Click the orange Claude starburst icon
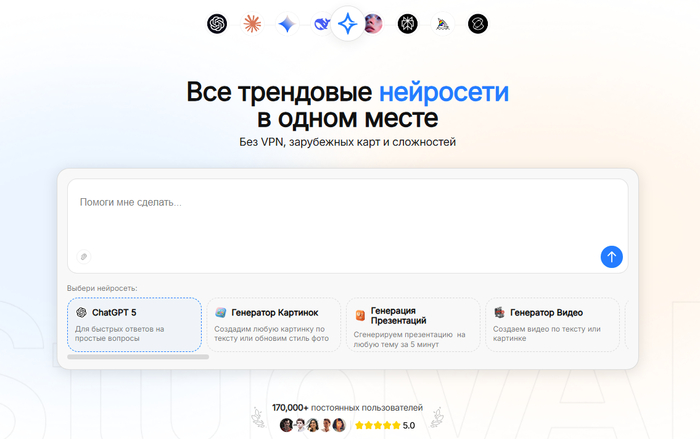The height and width of the screenshot is (439, 700). click(252, 24)
